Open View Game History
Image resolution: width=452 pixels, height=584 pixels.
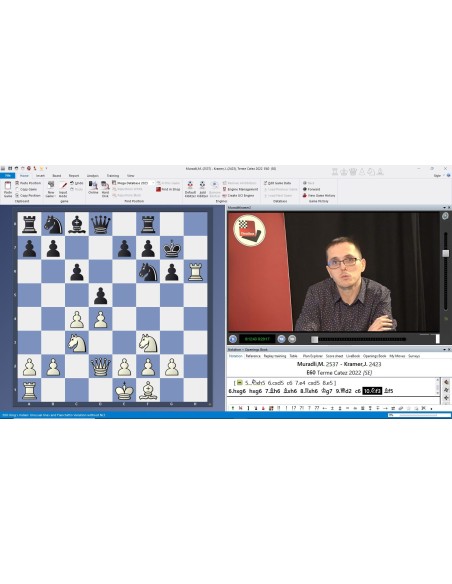point(319,195)
